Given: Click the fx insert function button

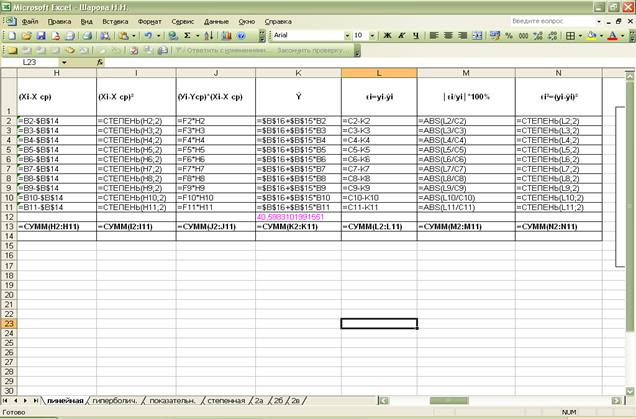Looking at the screenshot, I should coord(100,62).
